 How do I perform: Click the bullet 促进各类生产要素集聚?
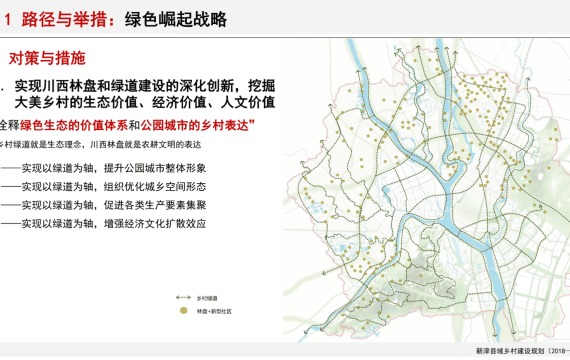[155, 205]
